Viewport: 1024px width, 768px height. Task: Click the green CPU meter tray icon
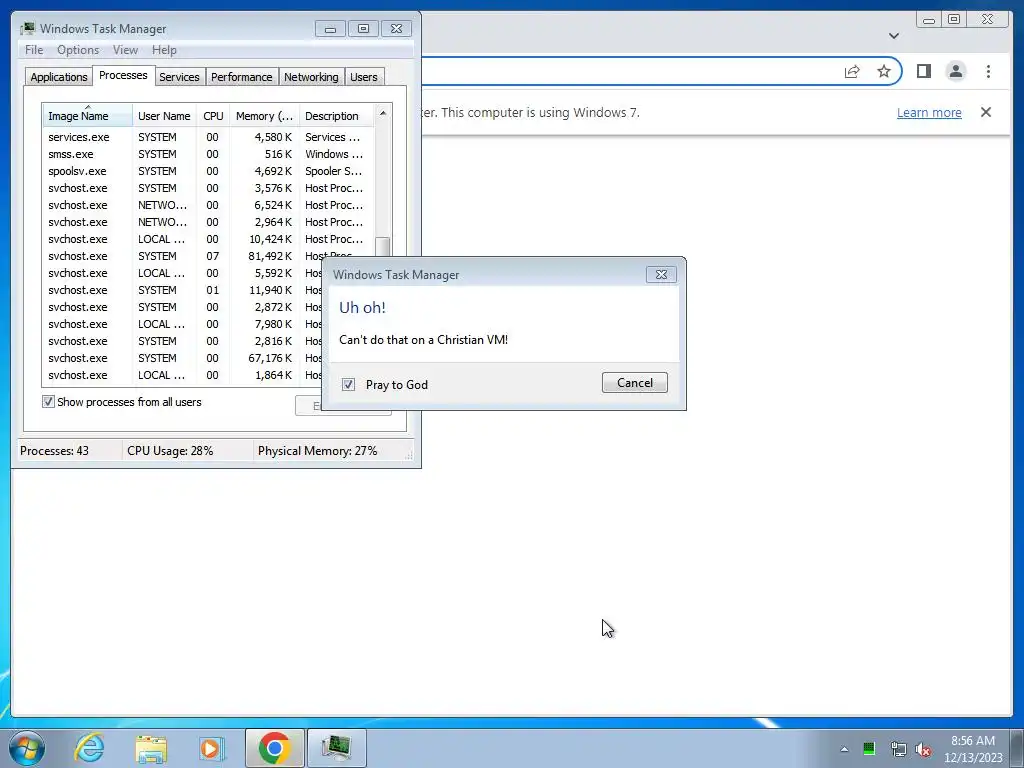coord(869,749)
